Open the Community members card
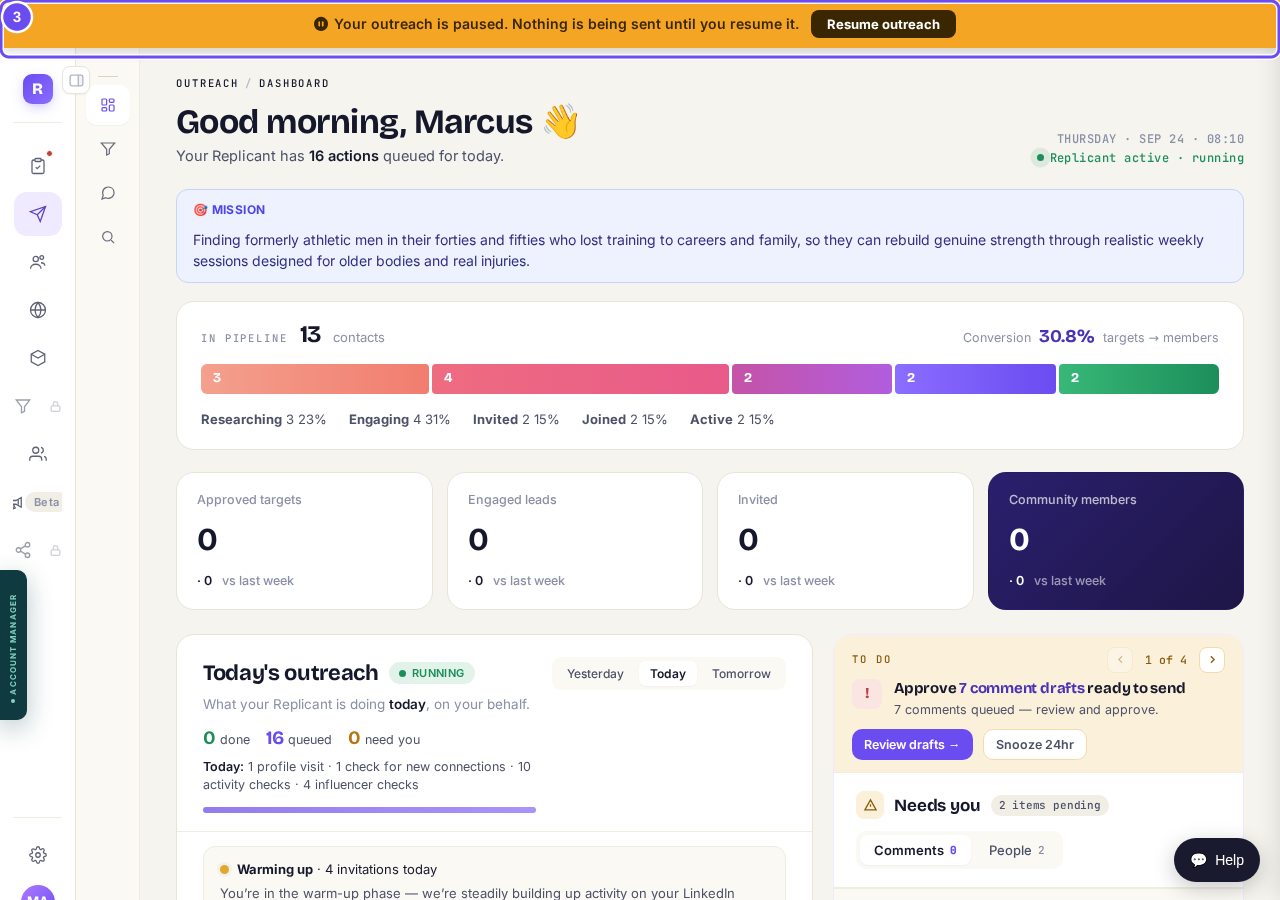Viewport: 1280px width, 900px height. (1116, 541)
